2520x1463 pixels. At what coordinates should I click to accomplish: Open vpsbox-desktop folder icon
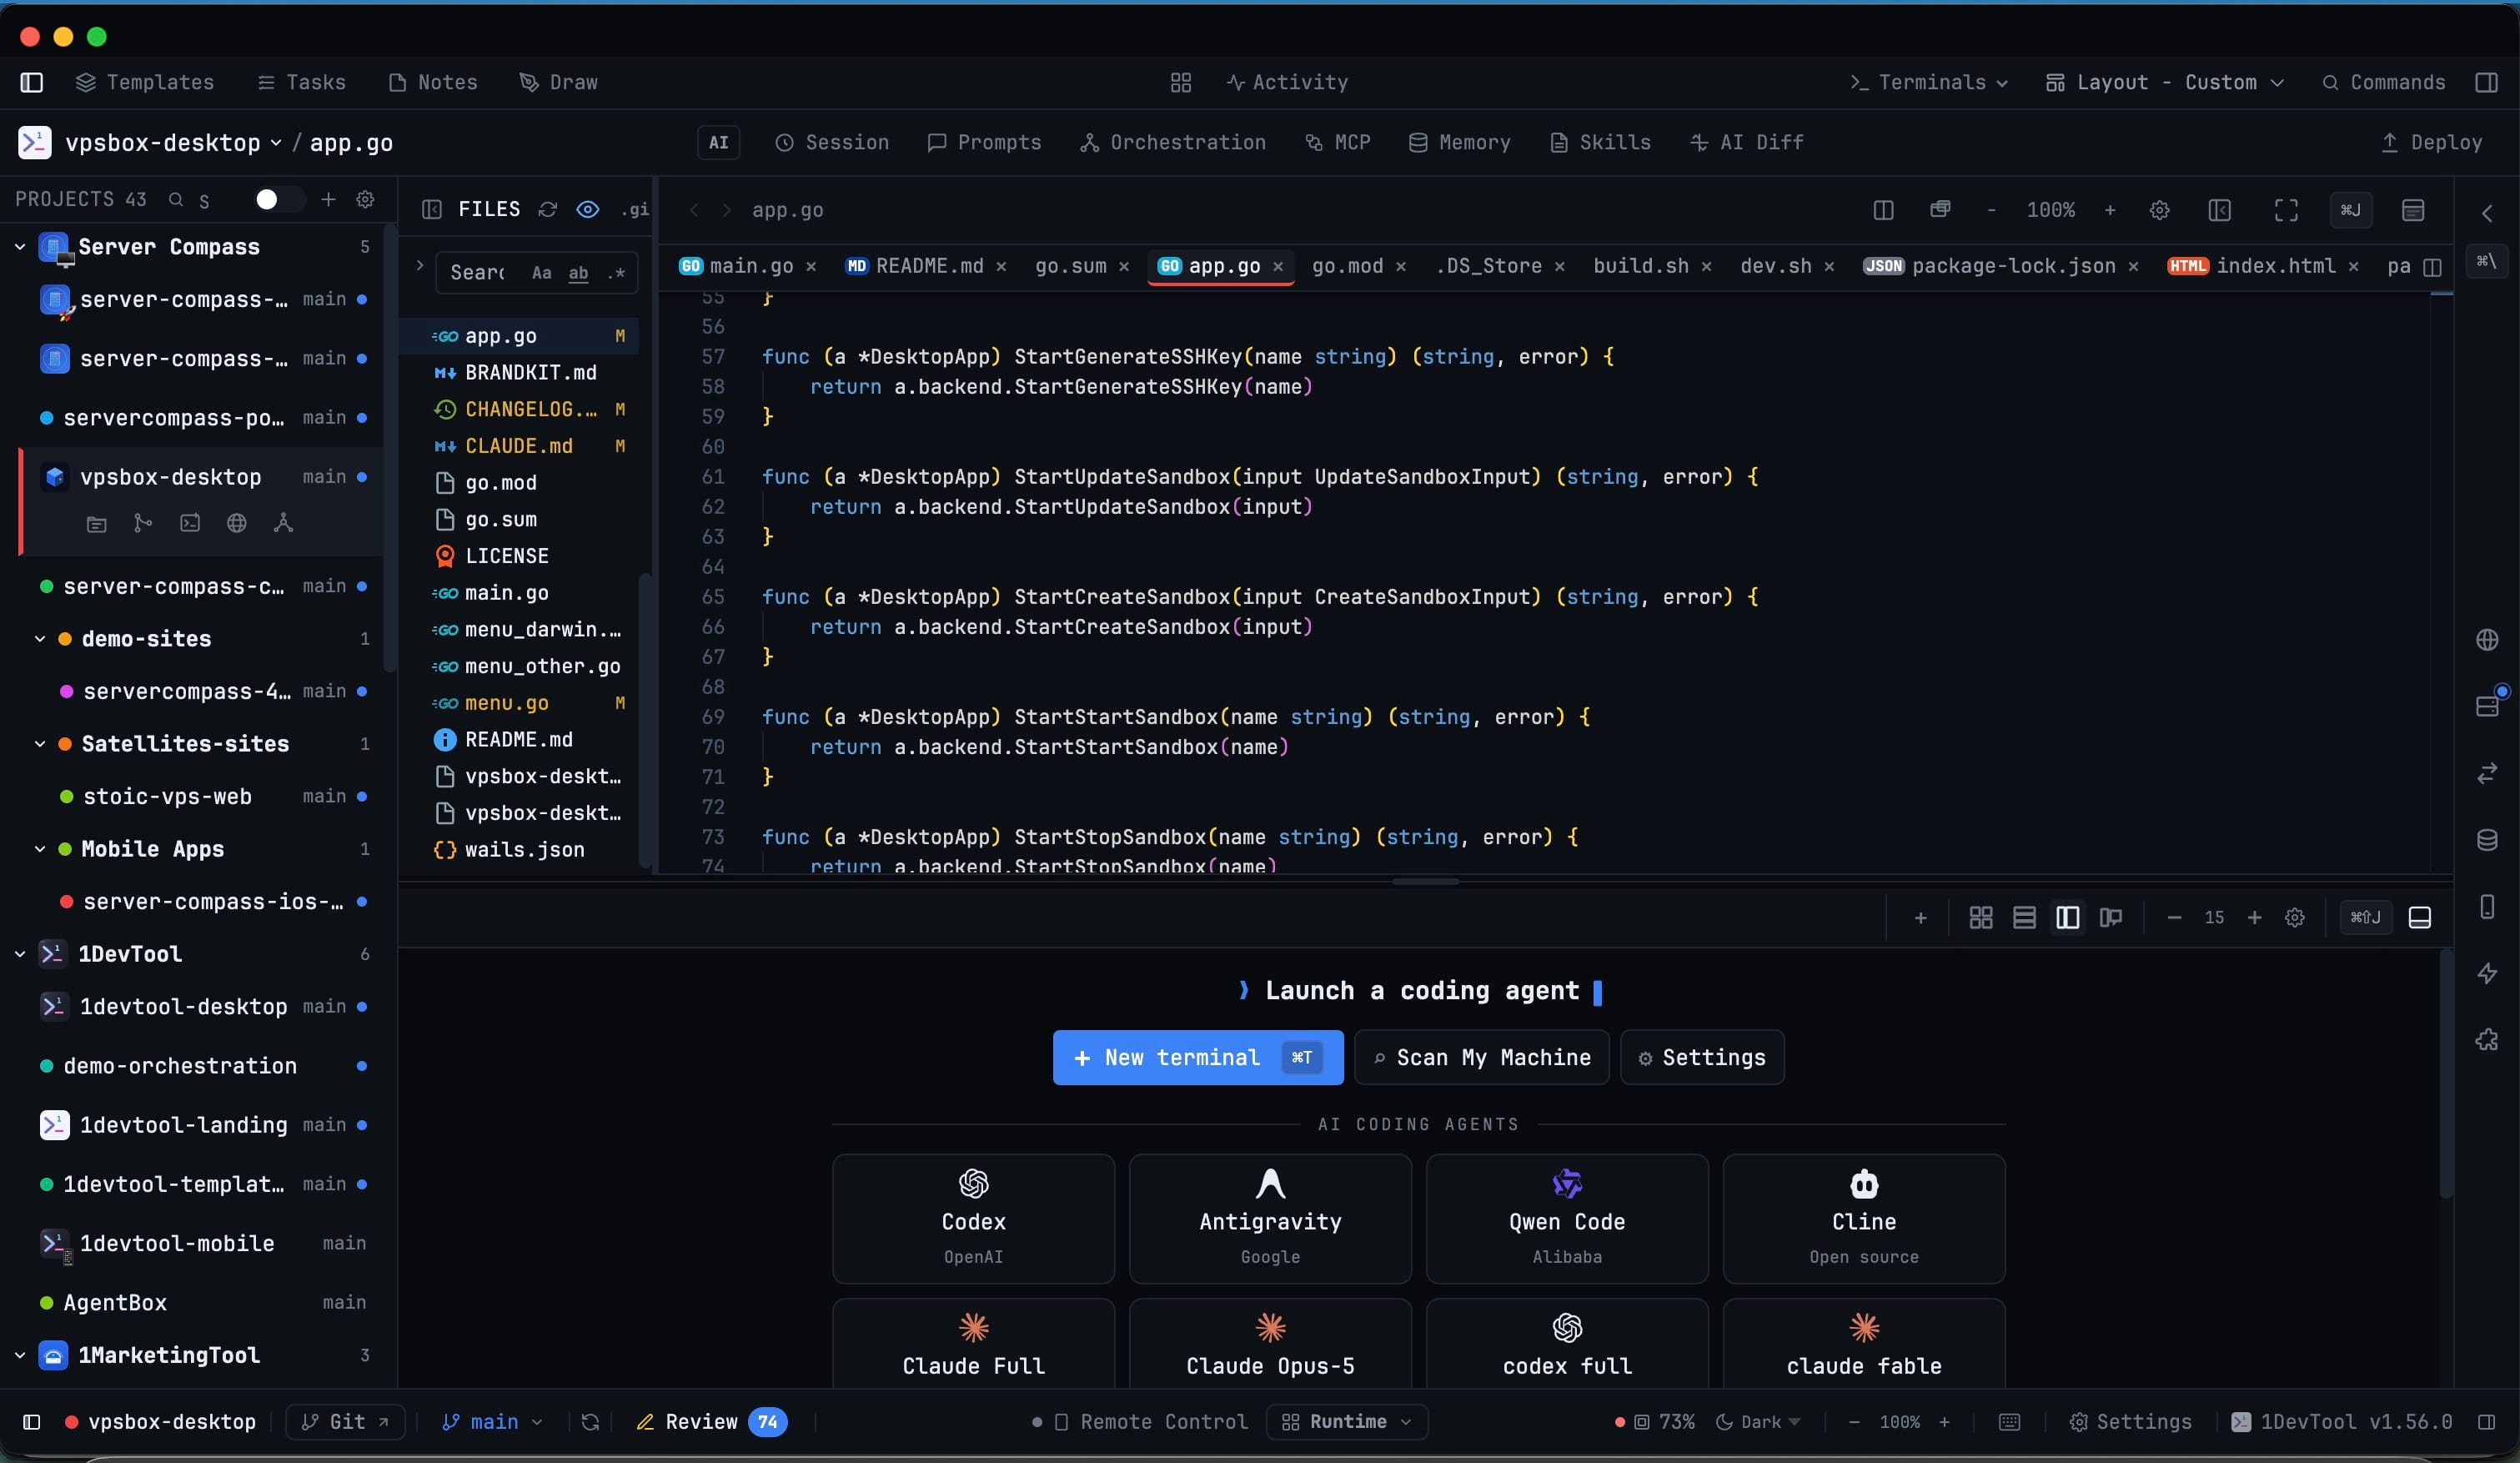96,523
